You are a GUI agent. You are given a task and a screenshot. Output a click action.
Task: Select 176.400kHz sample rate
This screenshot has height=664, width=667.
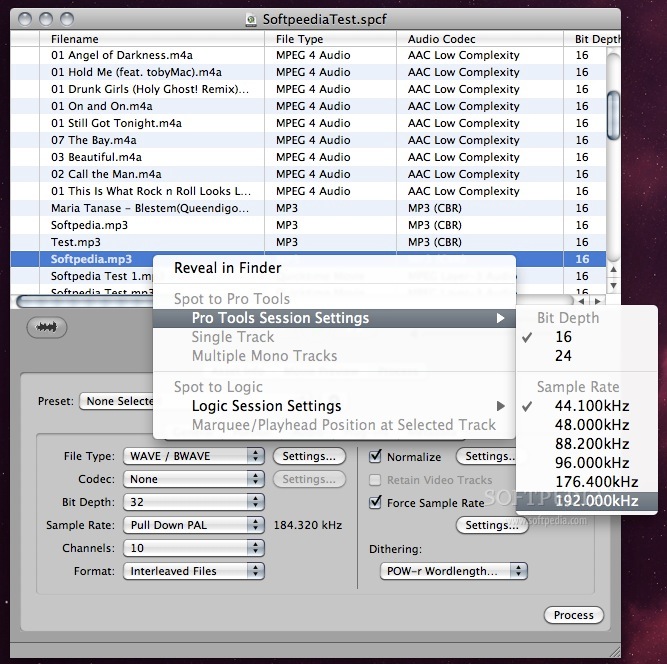click(587, 482)
